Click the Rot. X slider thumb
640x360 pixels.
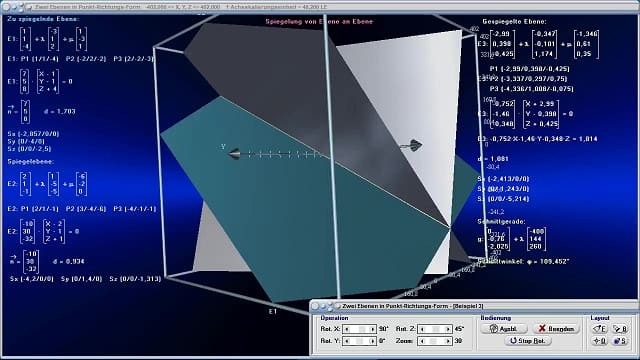[362, 329]
